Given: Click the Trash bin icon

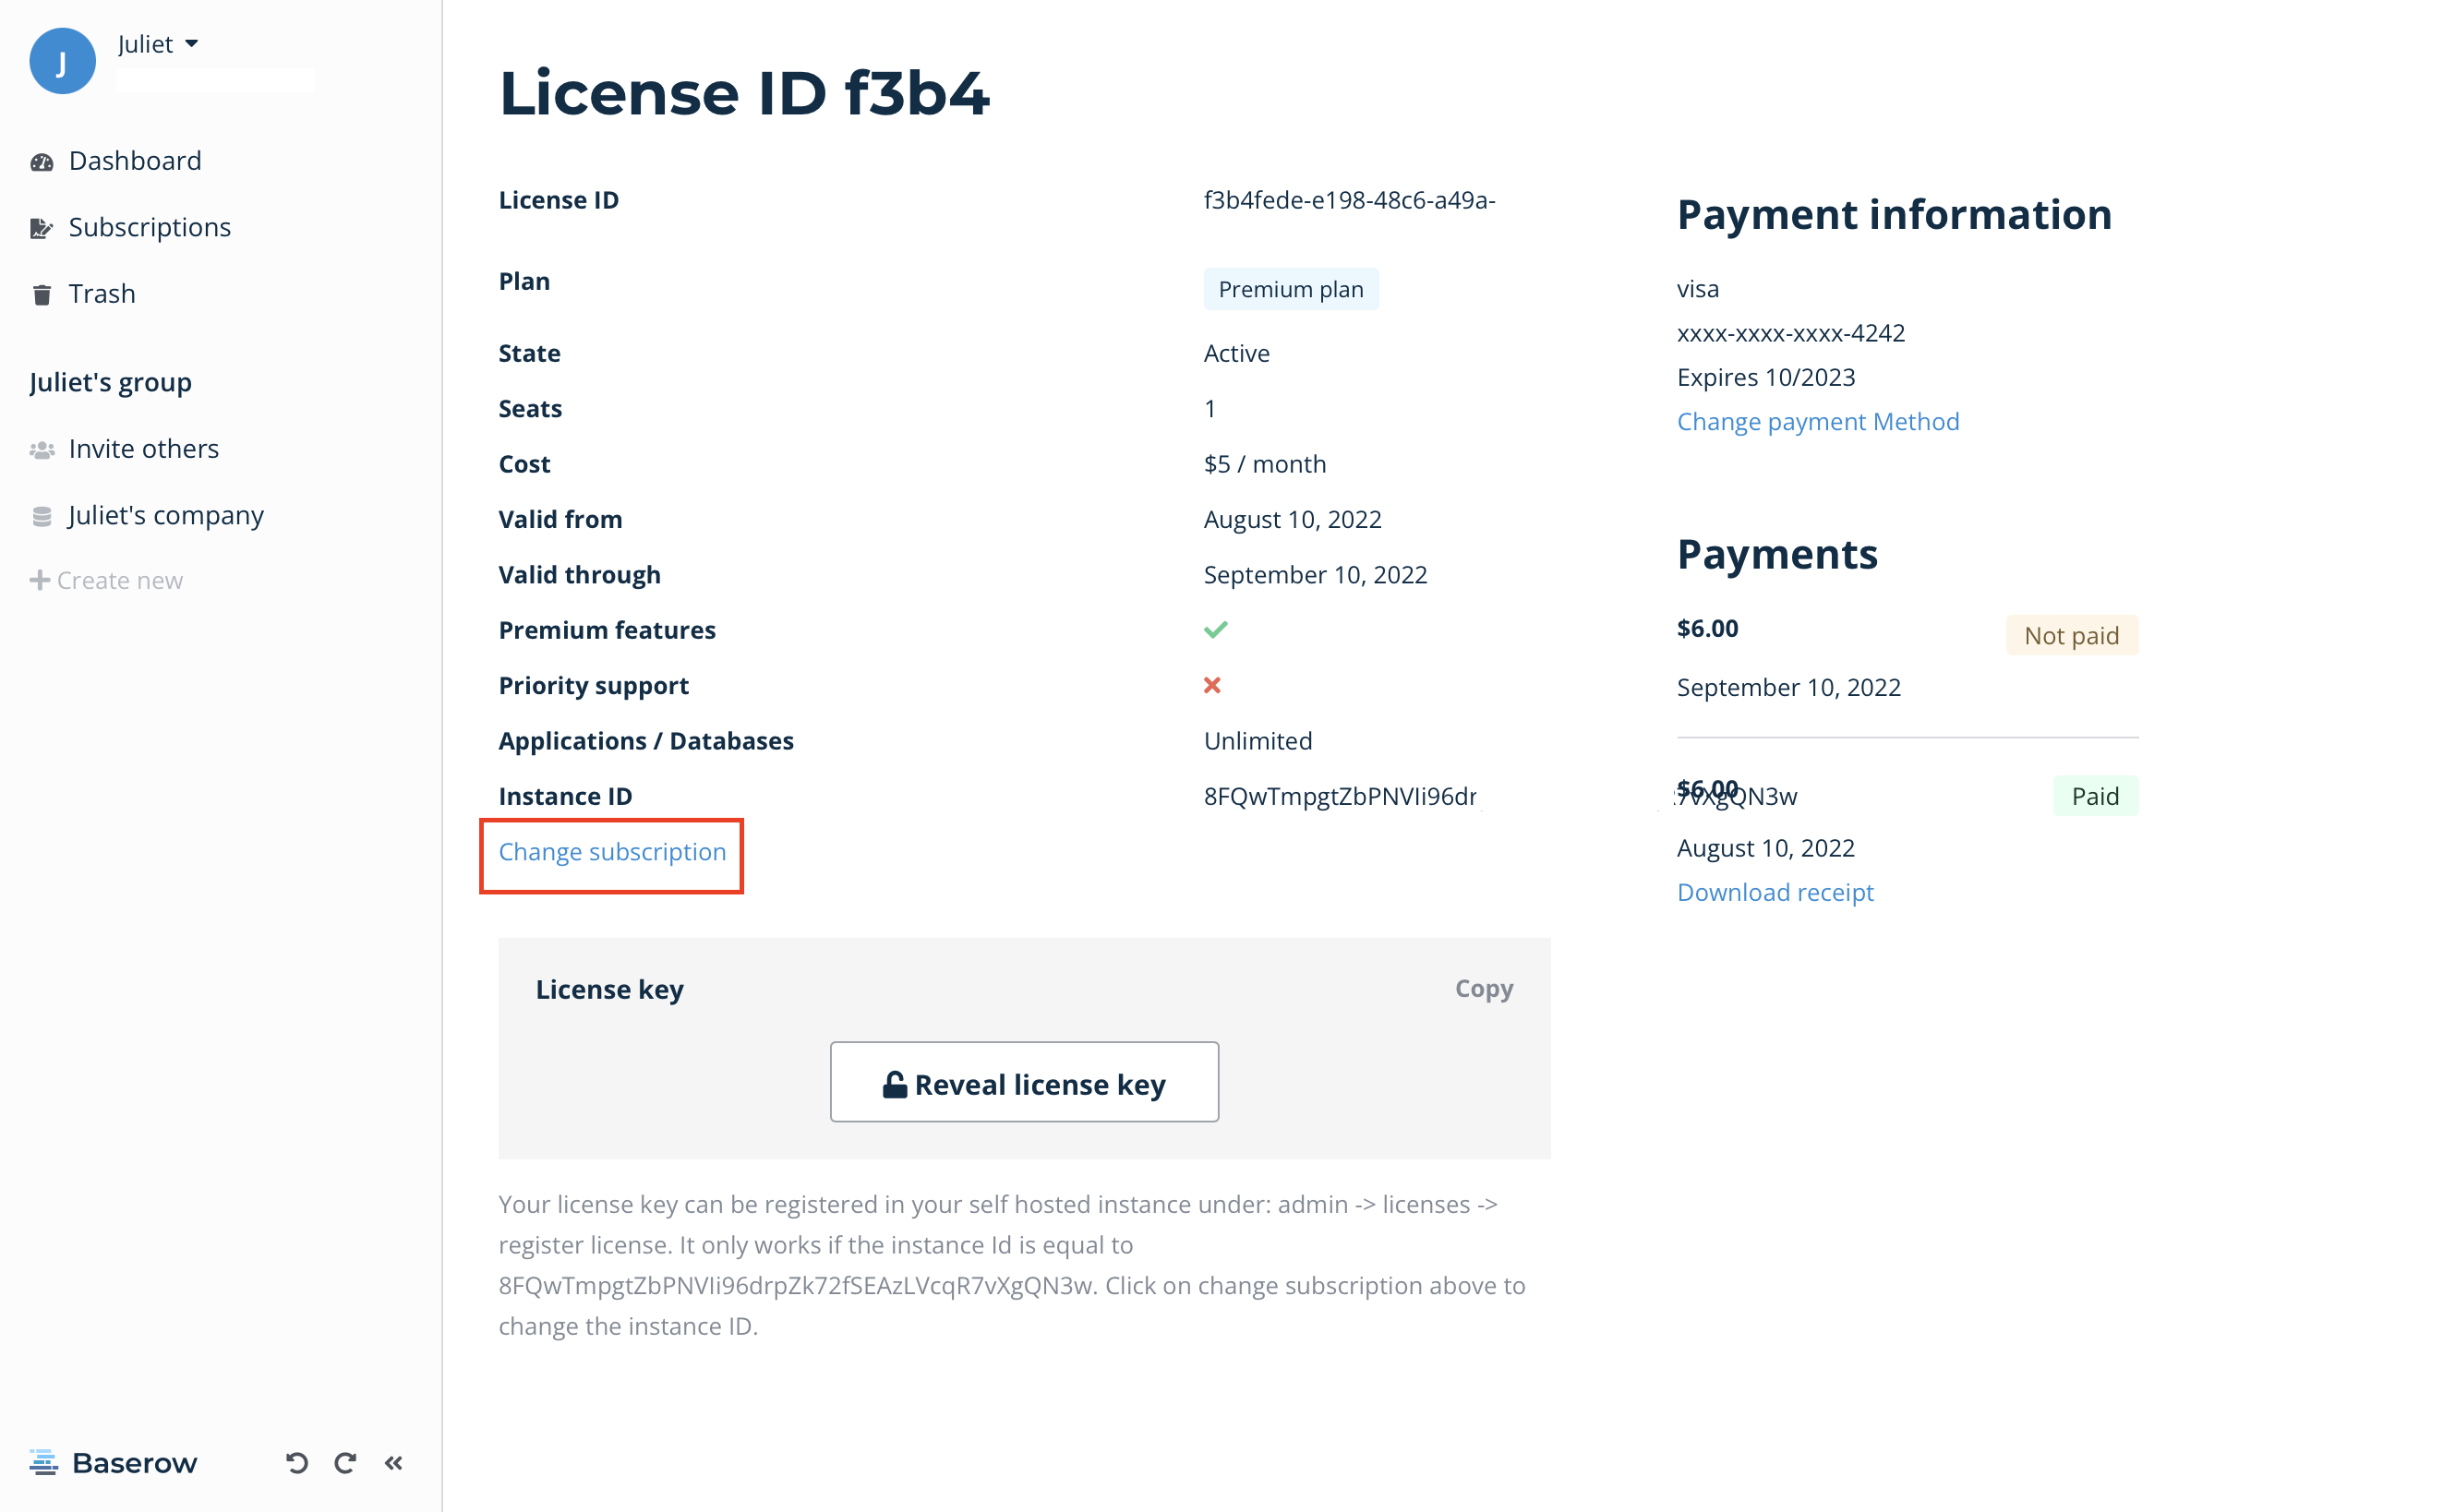Looking at the screenshot, I should pyautogui.click(x=42, y=295).
